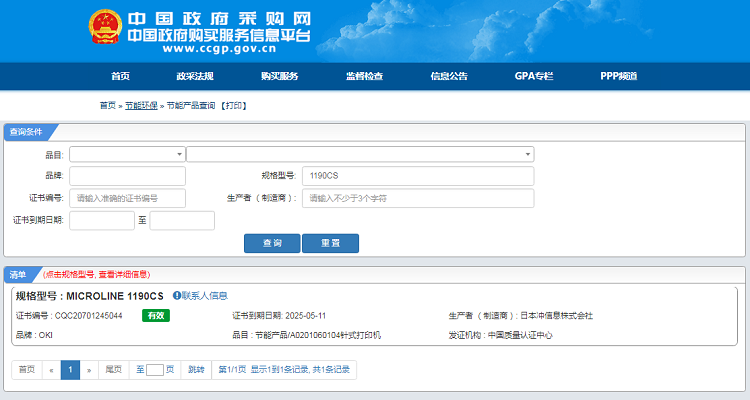Click the green 有效 status badge
This screenshot has width=750, height=400.
pyautogui.click(x=156, y=315)
